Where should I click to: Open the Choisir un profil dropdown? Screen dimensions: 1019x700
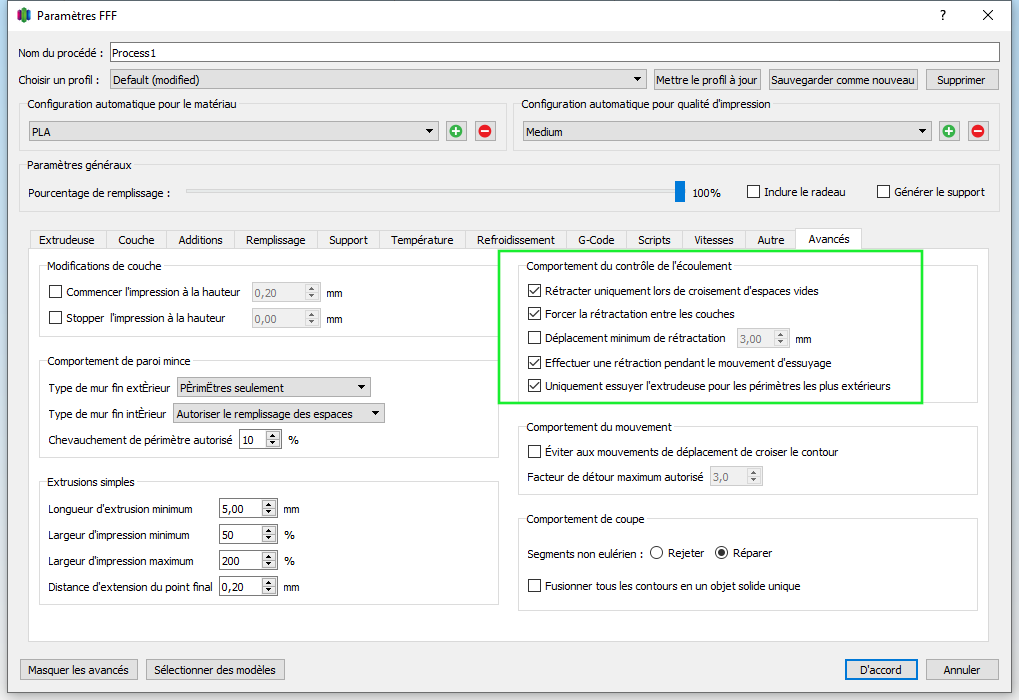tap(378, 79)
